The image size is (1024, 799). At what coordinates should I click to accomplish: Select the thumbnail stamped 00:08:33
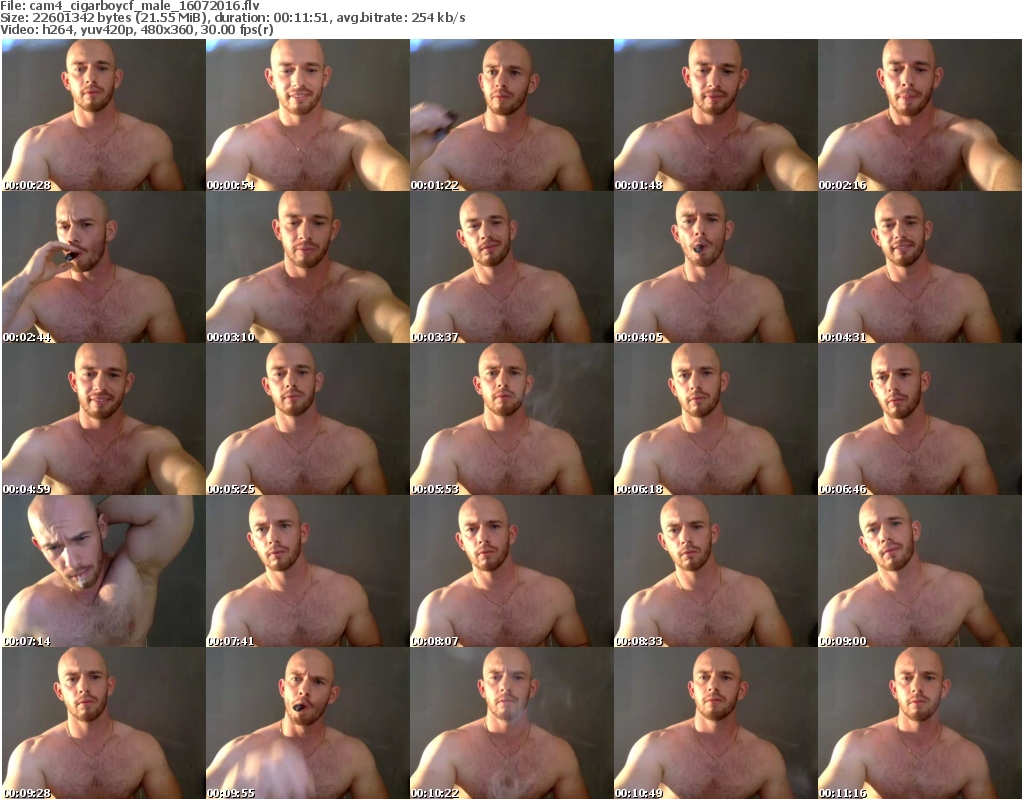(x=715, y=572)
